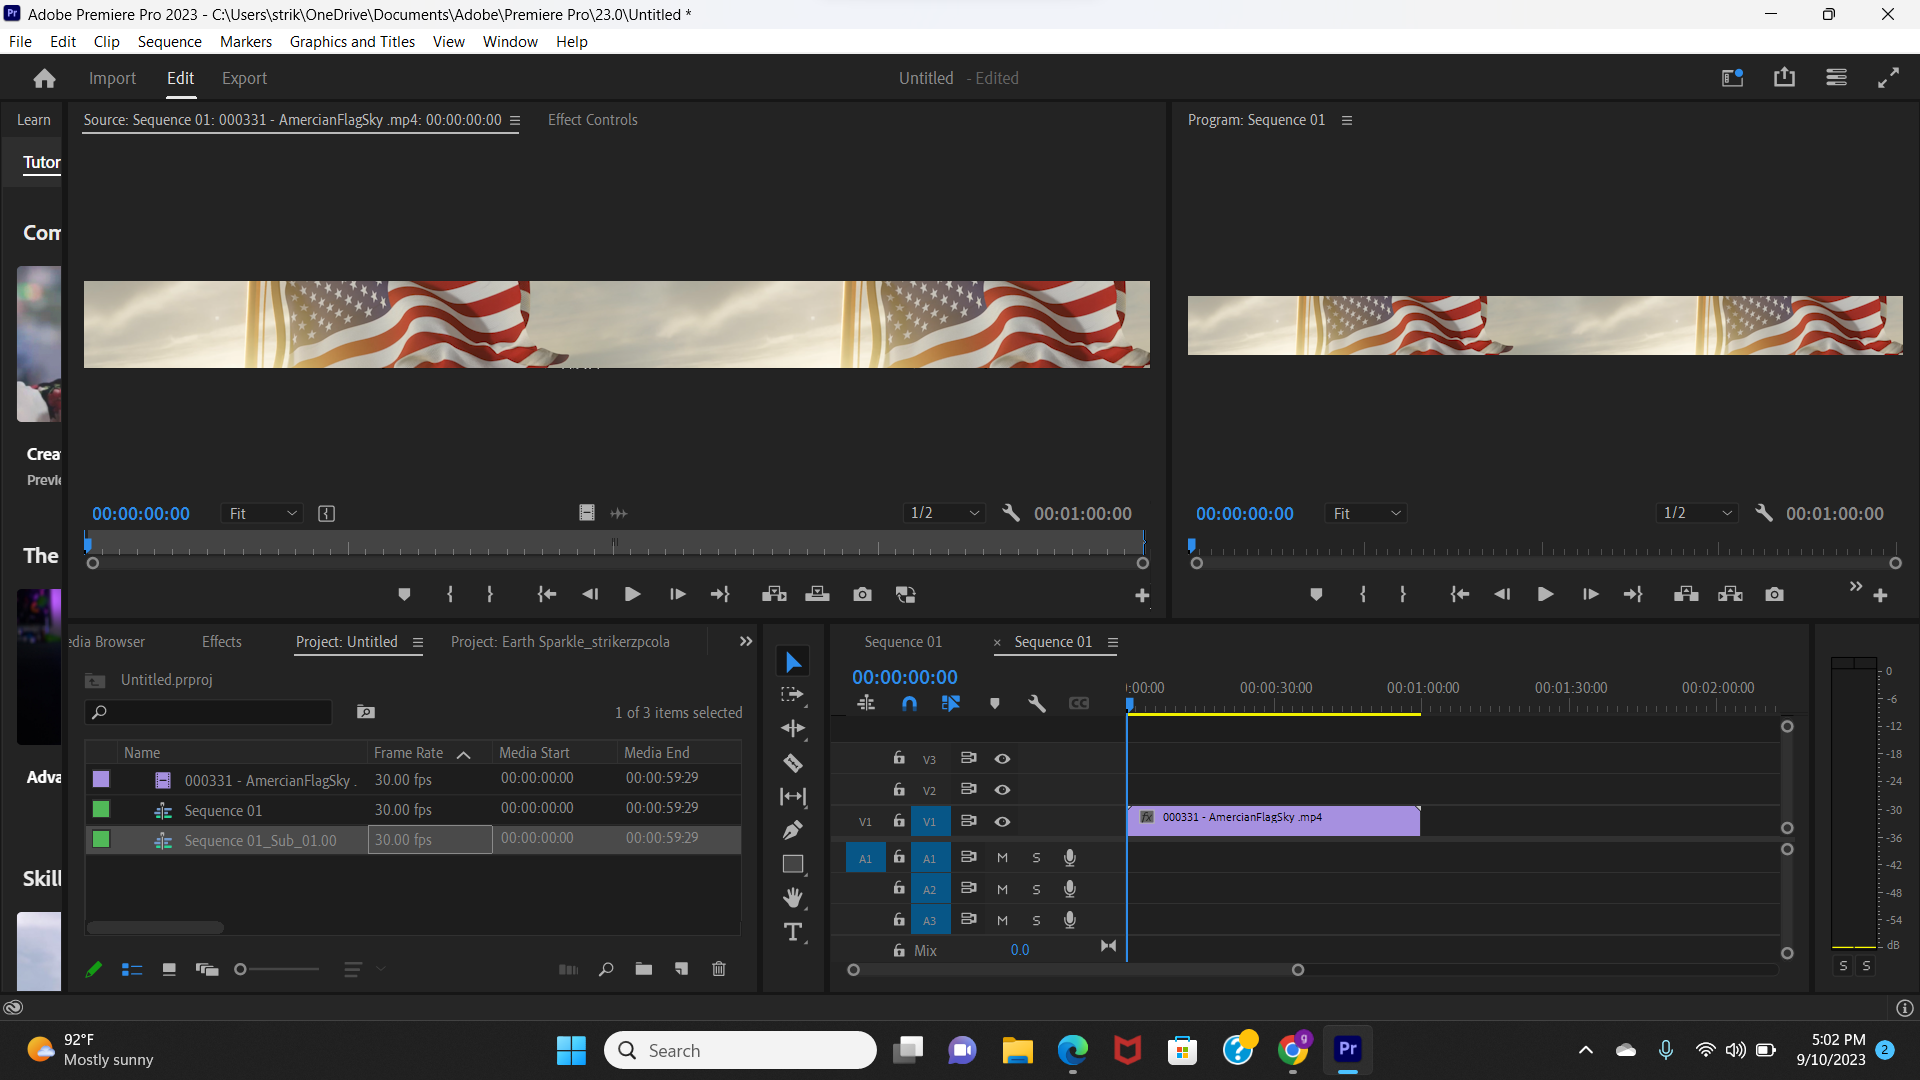Play the sequence in the Program monitor
Viewport: 1920px width, 1080px height.
[1545, 593]
